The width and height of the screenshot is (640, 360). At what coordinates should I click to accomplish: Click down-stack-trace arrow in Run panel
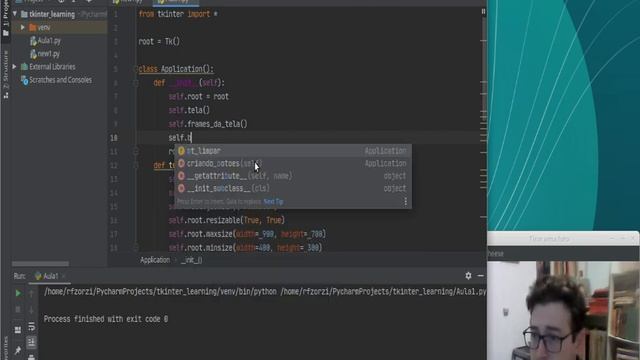click(x=31, y=310)
